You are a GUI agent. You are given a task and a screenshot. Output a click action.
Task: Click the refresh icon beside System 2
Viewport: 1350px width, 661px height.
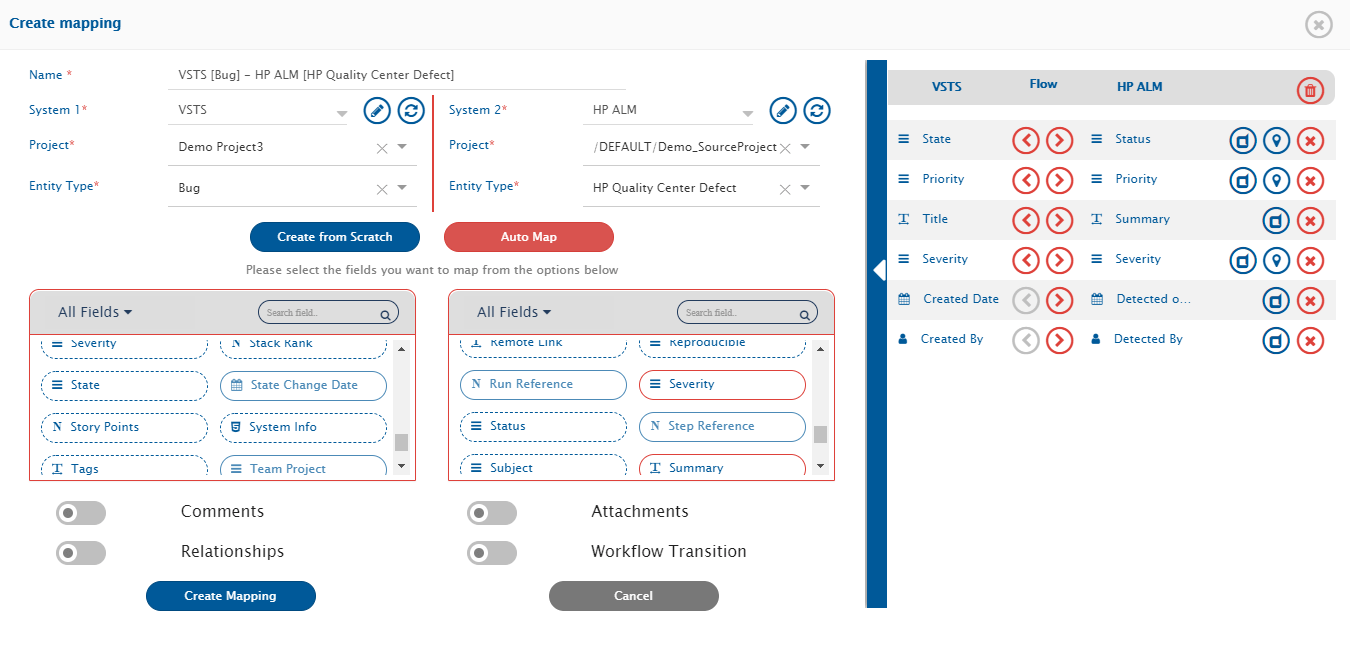click(817, 110)
